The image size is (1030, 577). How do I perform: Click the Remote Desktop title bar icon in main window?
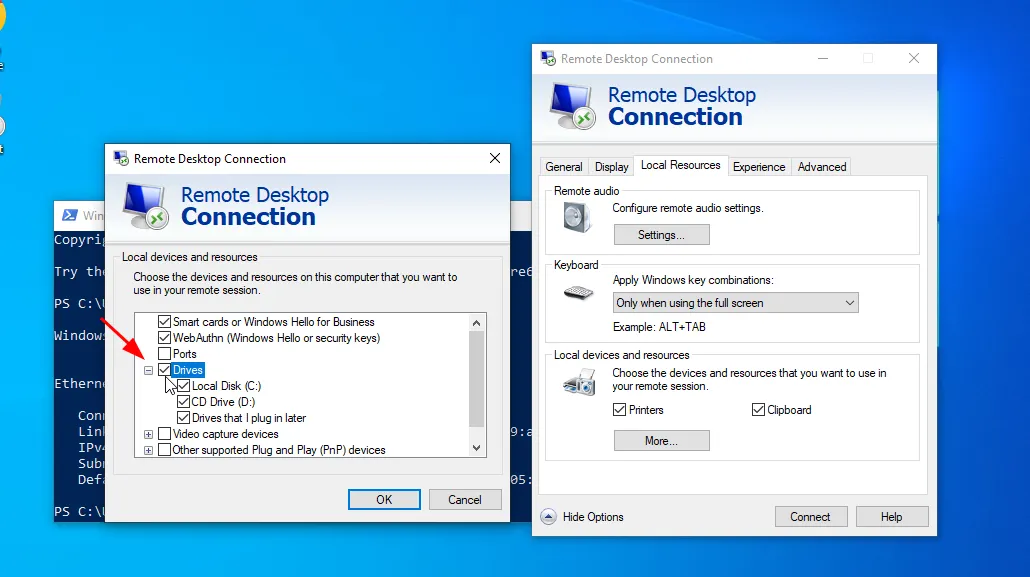click(548, 59)
